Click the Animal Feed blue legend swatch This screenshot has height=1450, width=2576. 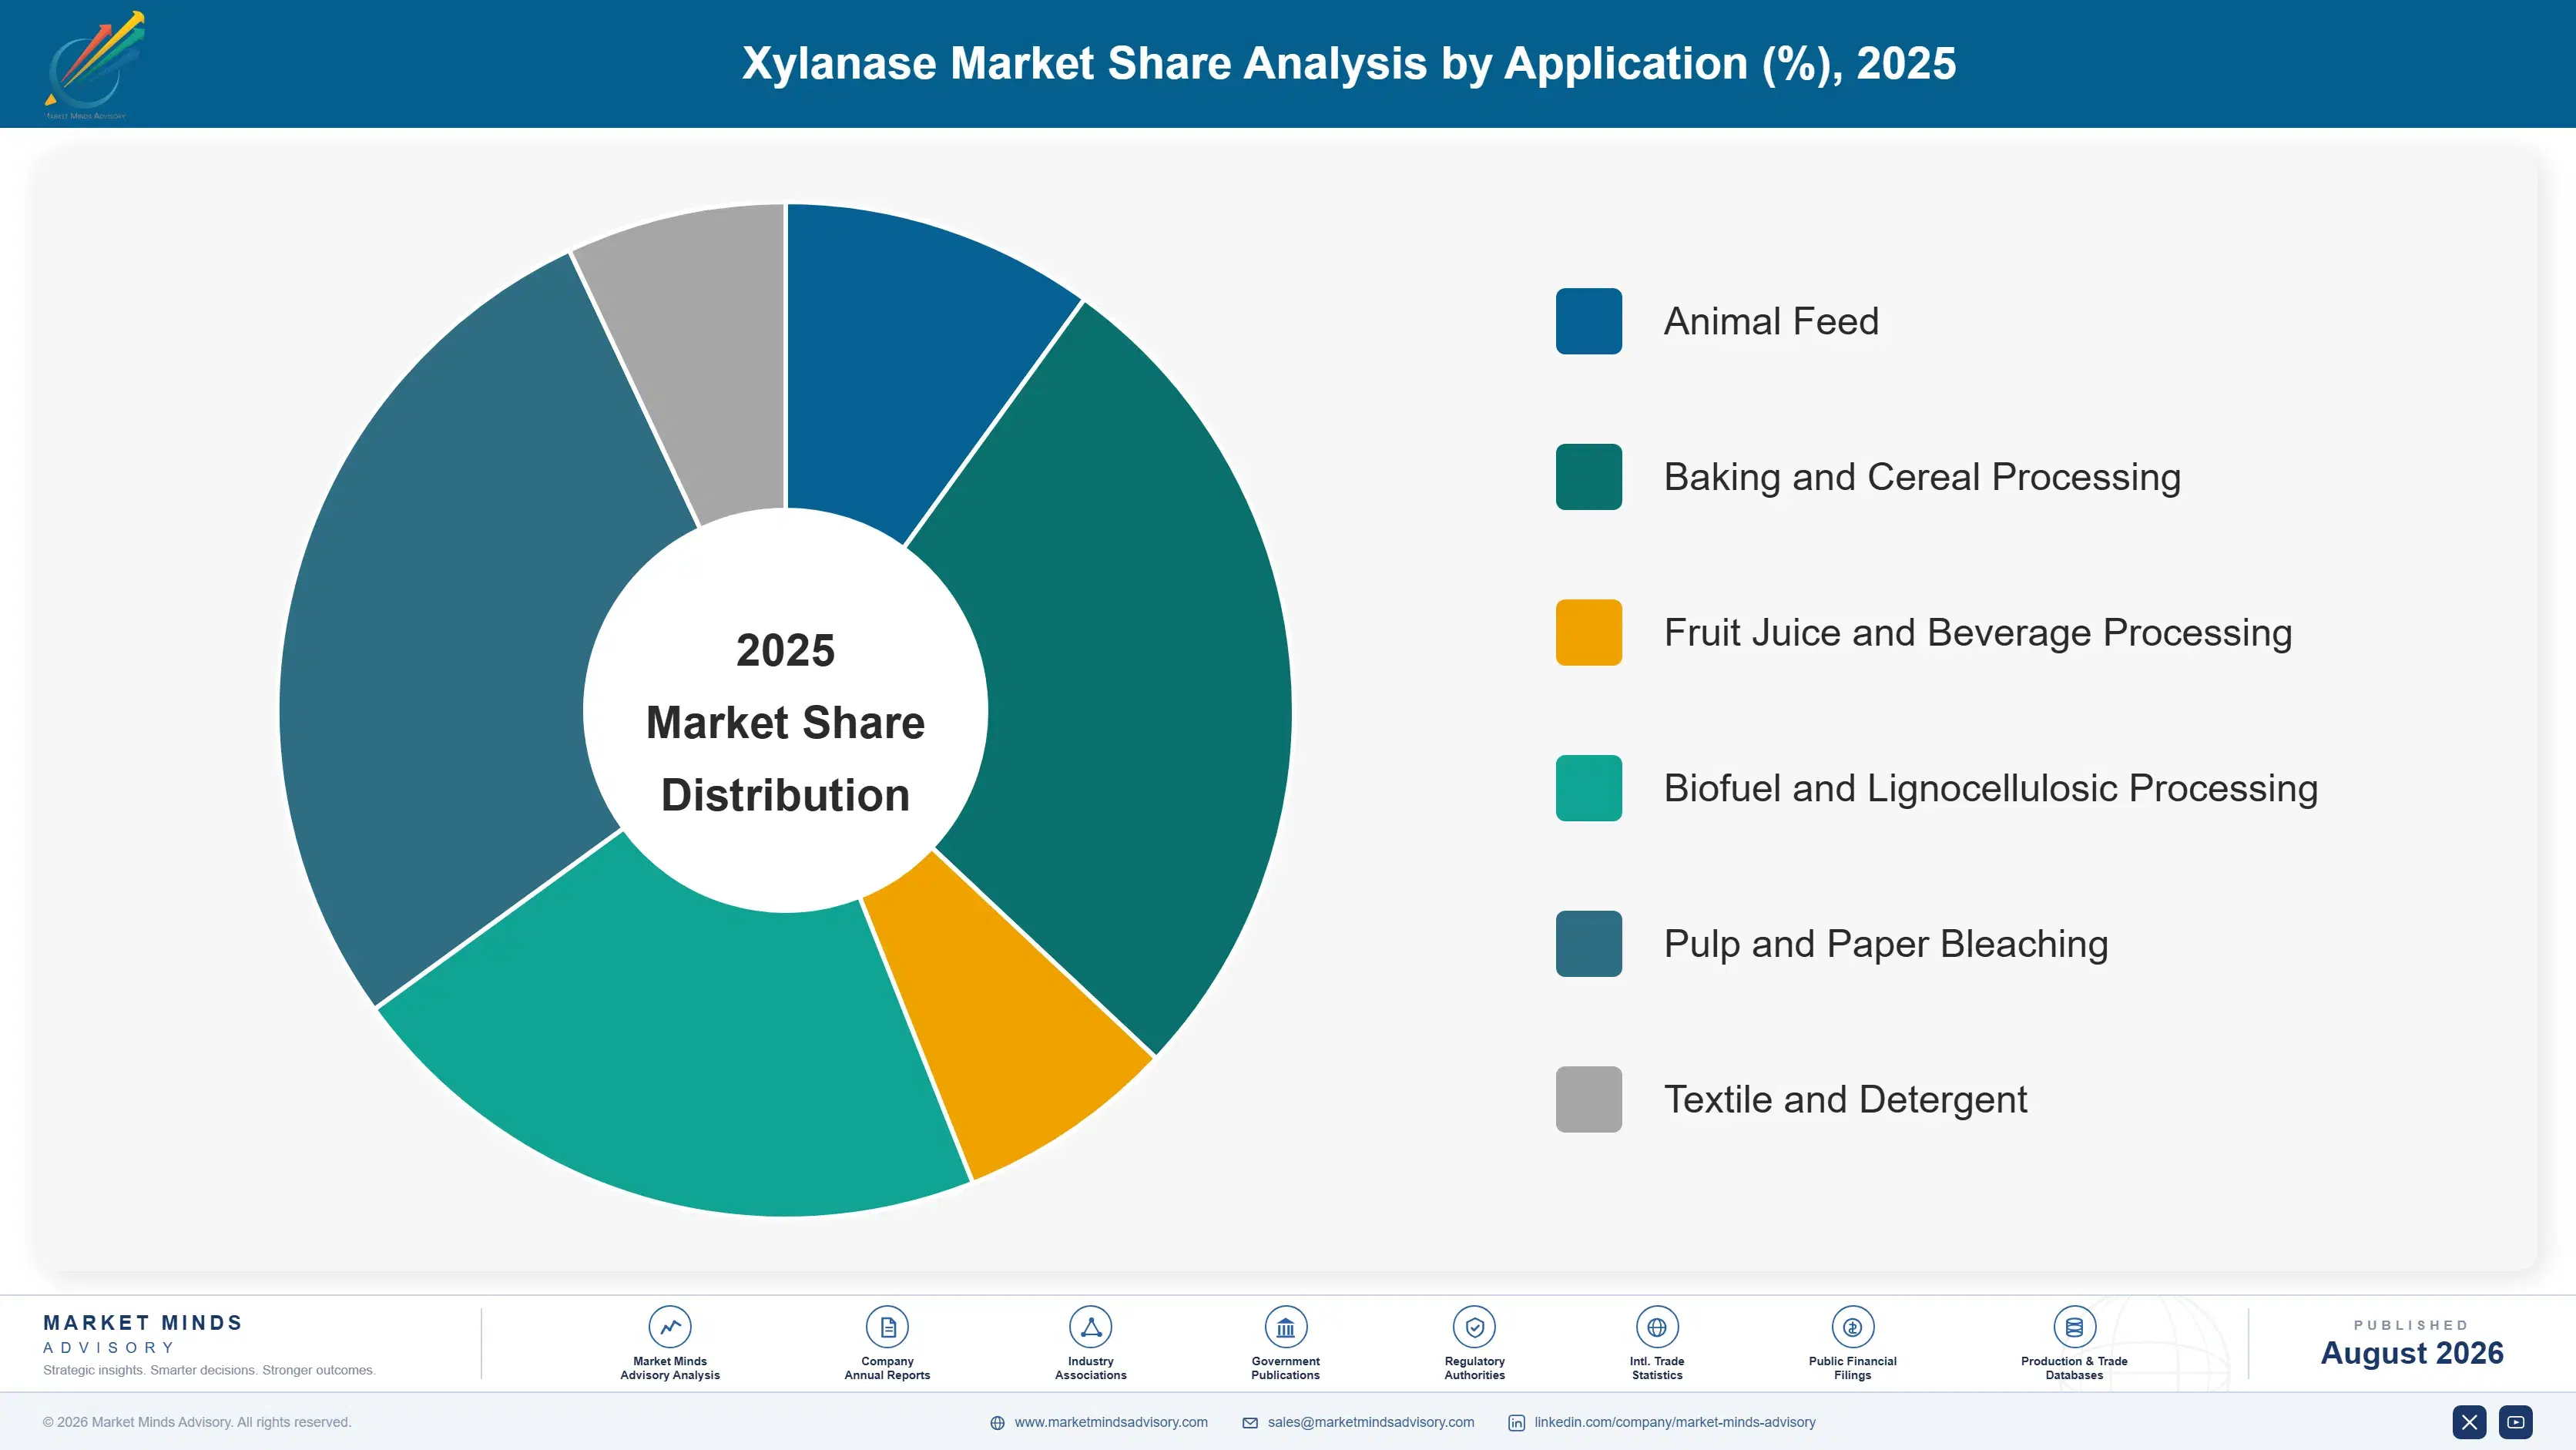tap(1588, 321)
